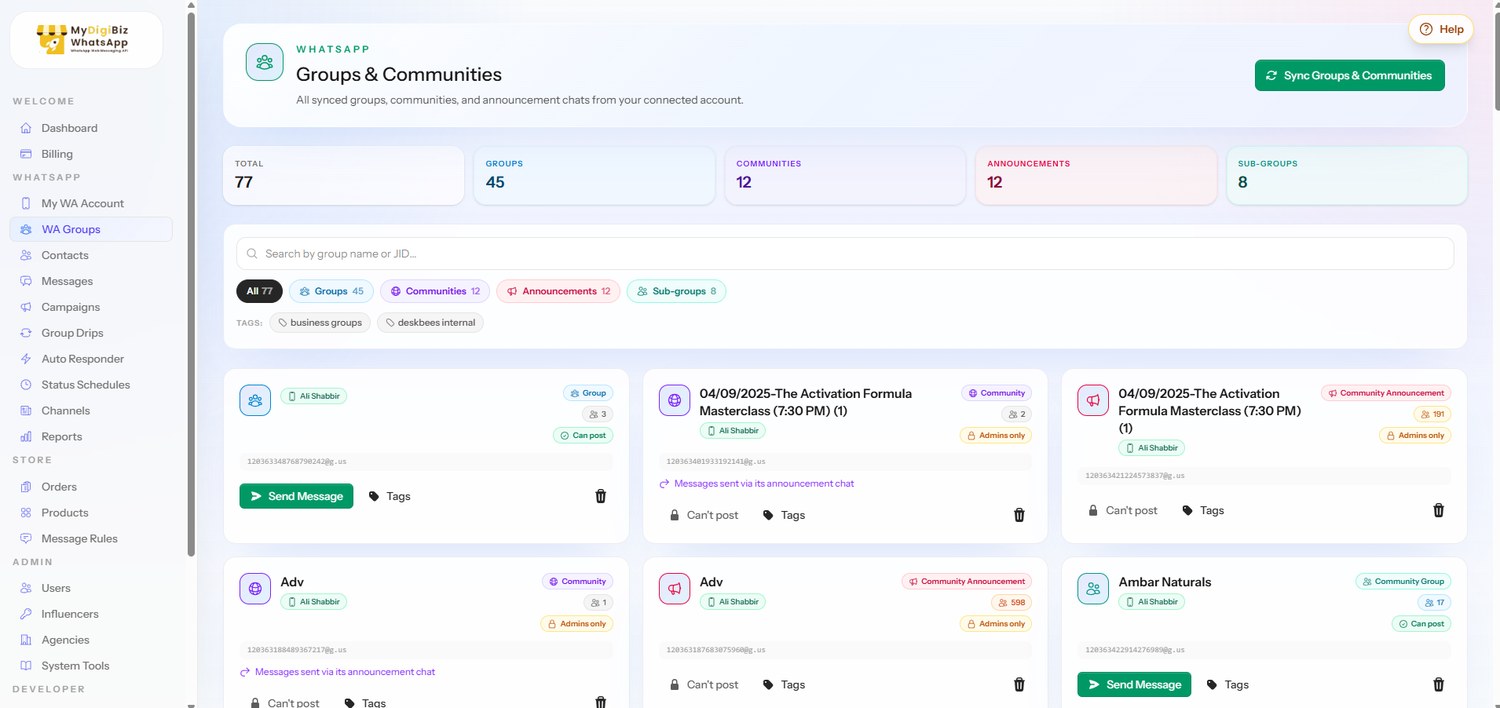Click the sidebar vertical scrollbar

[x=191, y=285]
